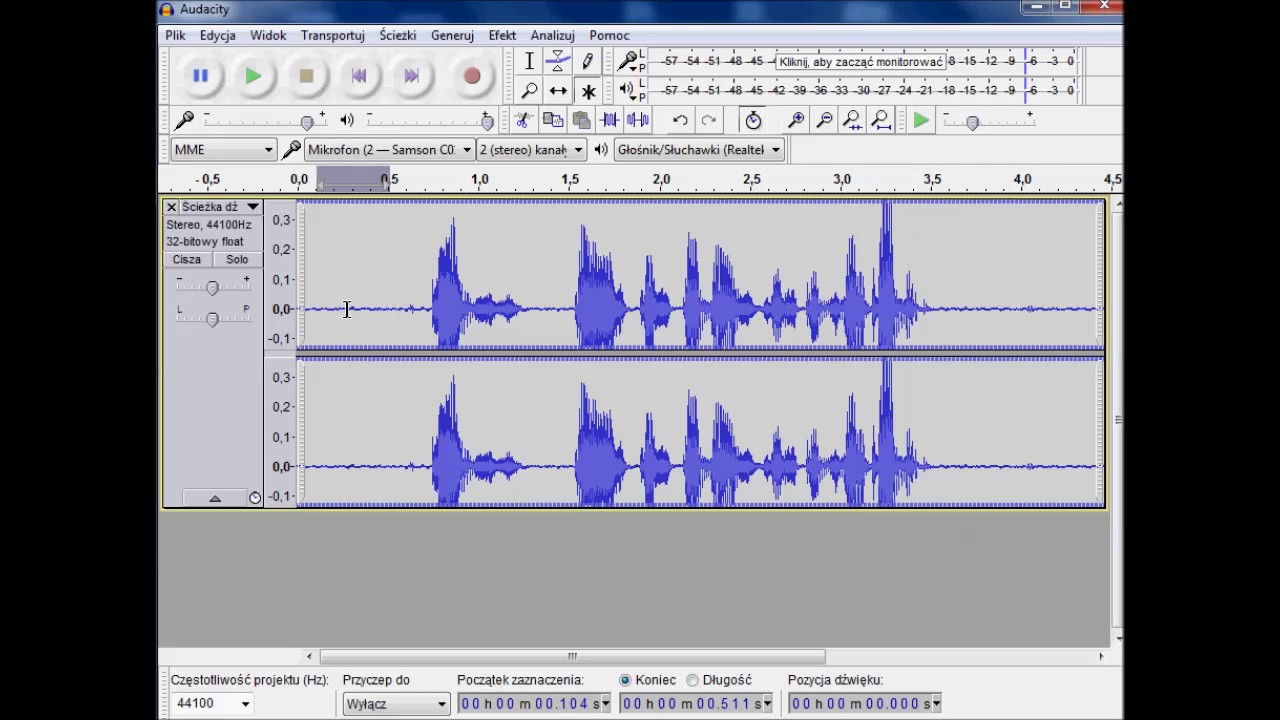Click the 2,0 mark on timeline ruler
The height and width of the screenshot is (720, 1280).
(x=661, y=179)
